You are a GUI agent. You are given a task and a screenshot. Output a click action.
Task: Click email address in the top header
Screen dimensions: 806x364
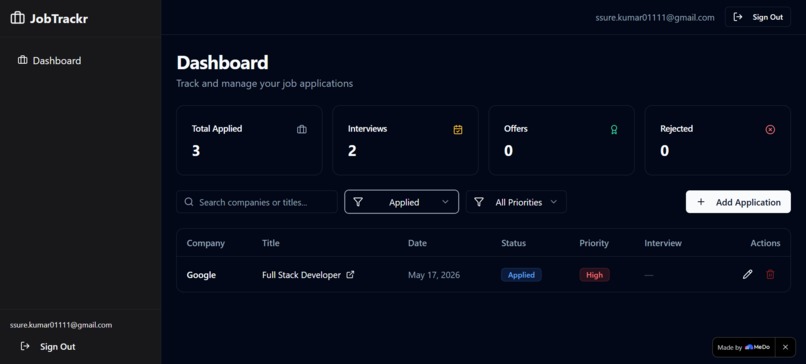[x=655, y=17]
